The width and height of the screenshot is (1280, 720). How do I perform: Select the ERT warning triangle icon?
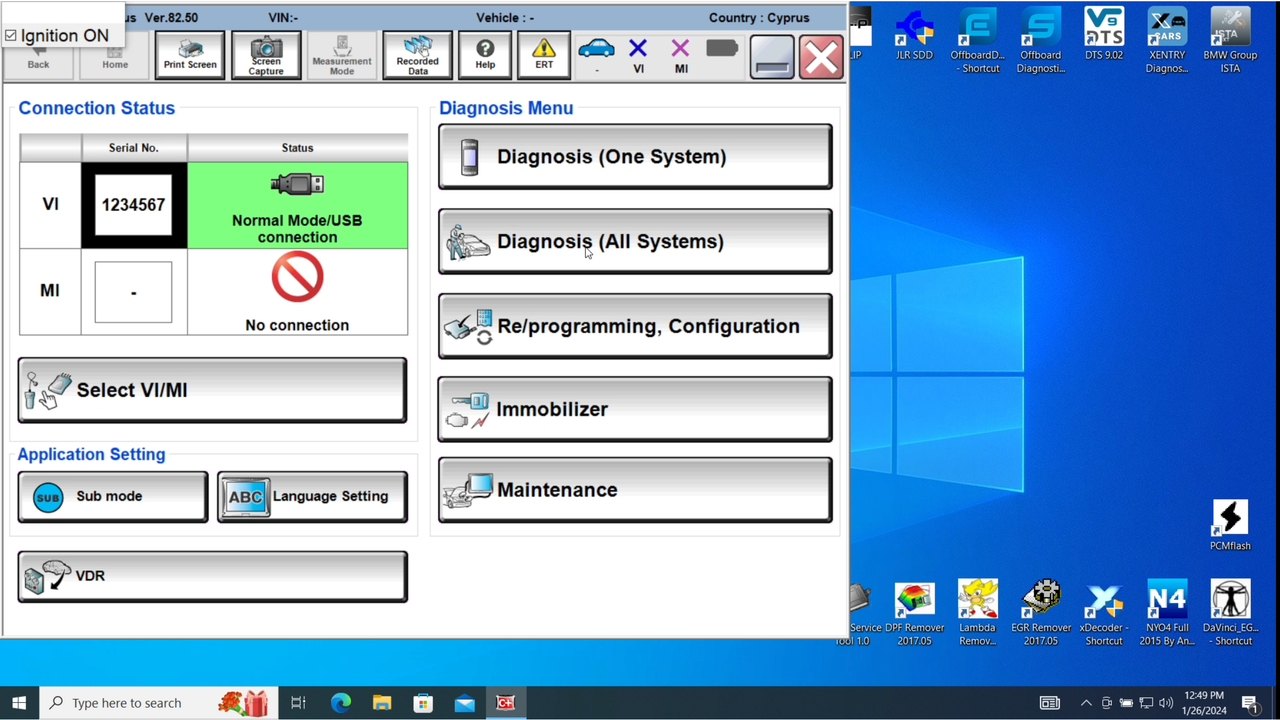[543, 55]
